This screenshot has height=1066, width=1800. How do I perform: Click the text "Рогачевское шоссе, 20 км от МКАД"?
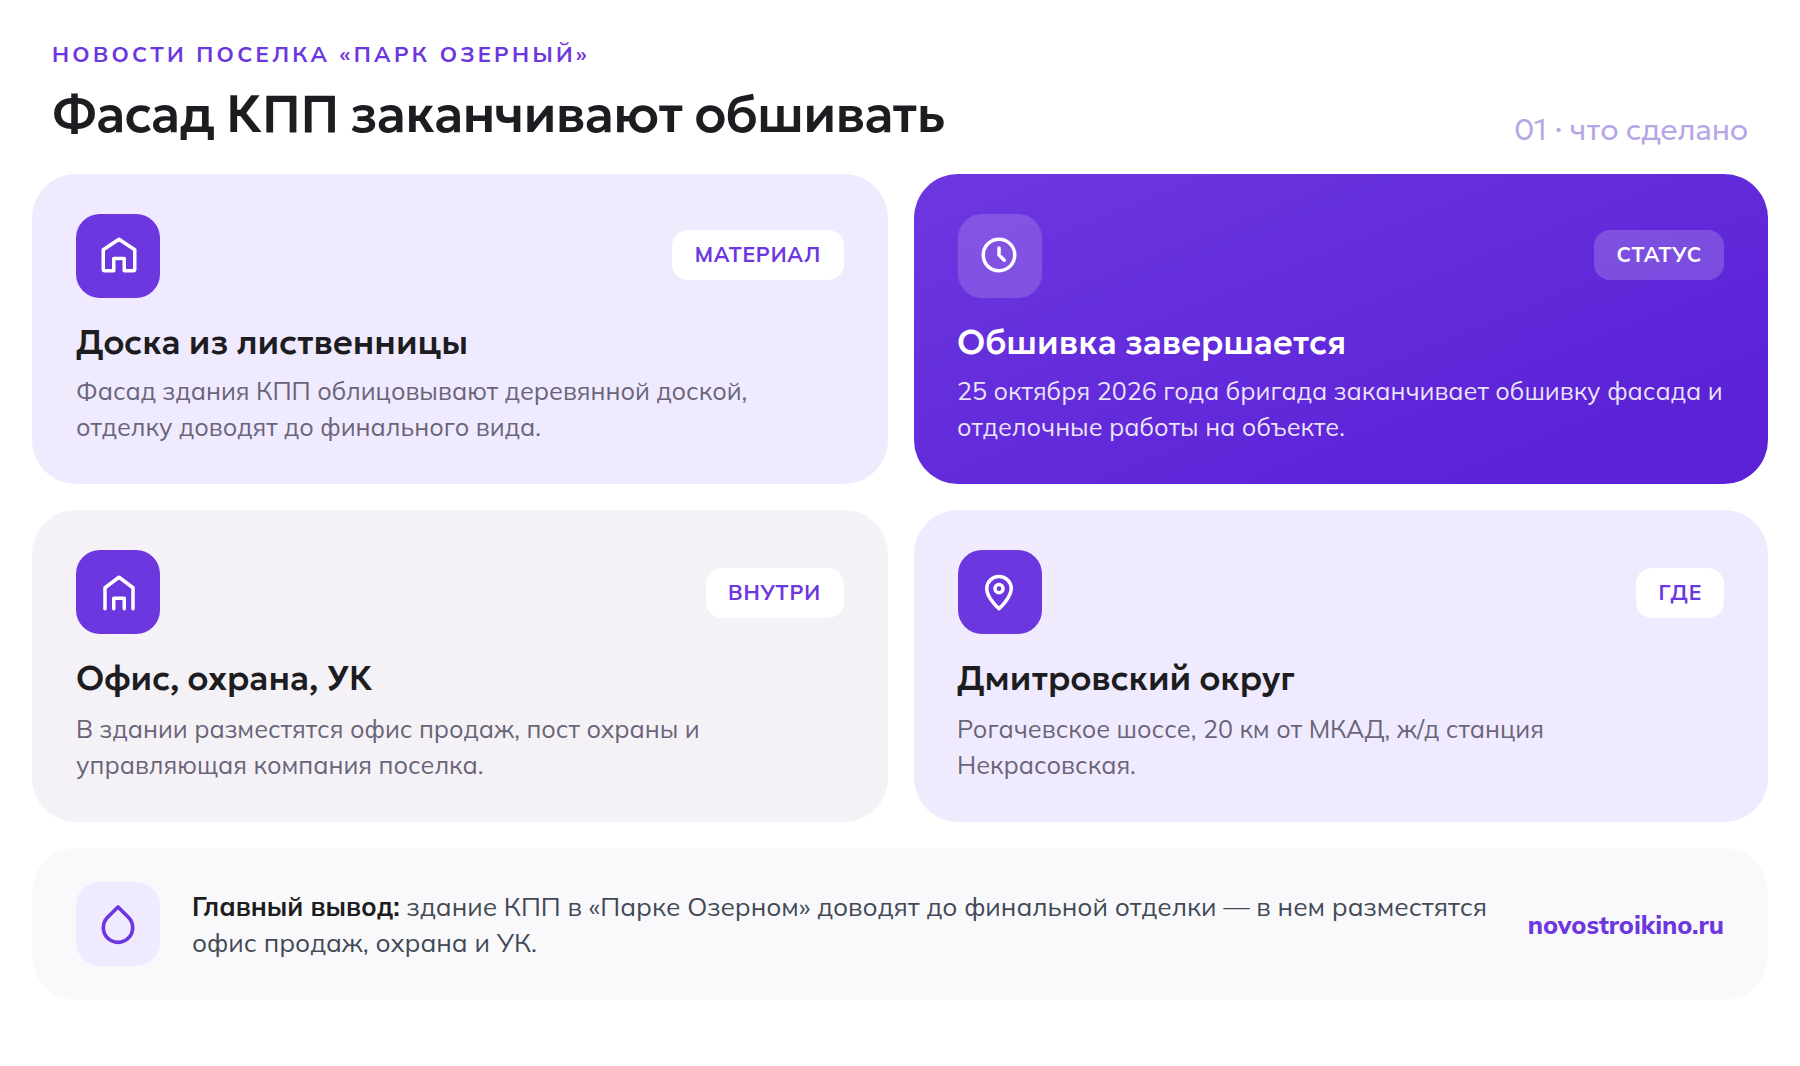(1172, 730)
